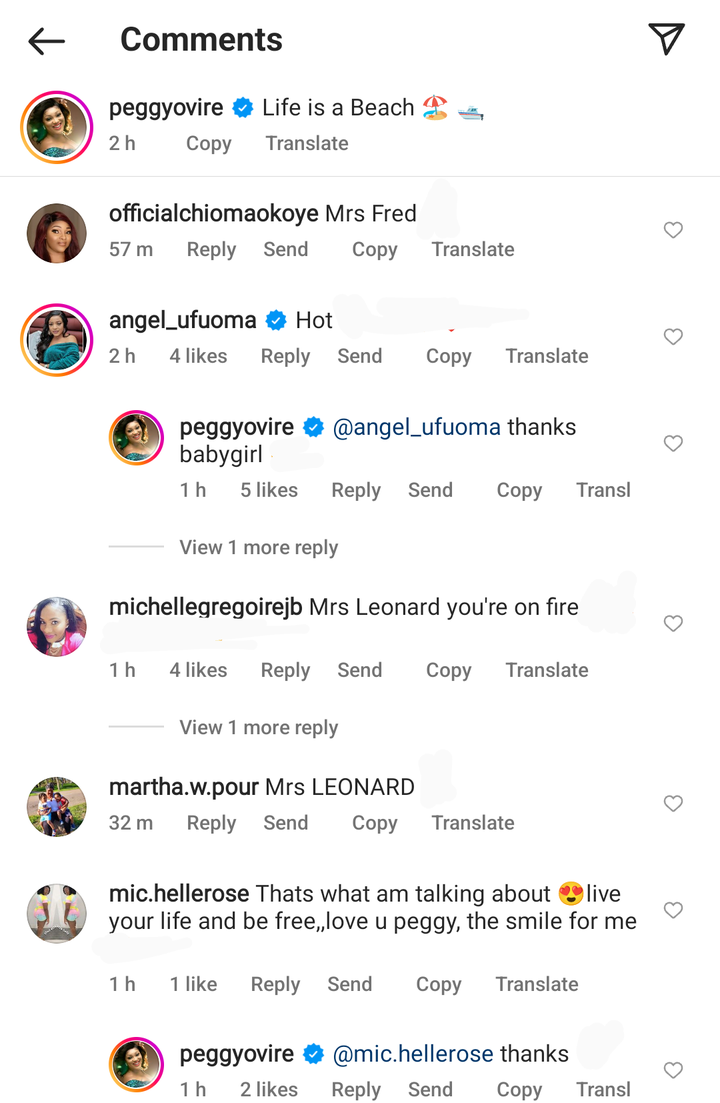The image size is (720, 1103).
Task: Send michellegregoirejb's comment
Action: 359,671
